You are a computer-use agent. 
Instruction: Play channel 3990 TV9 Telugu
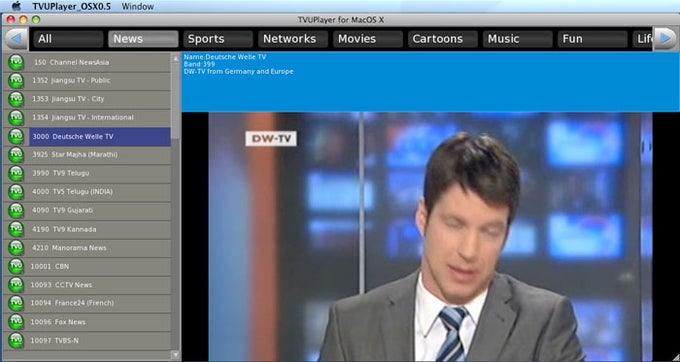tap(100, 173)
